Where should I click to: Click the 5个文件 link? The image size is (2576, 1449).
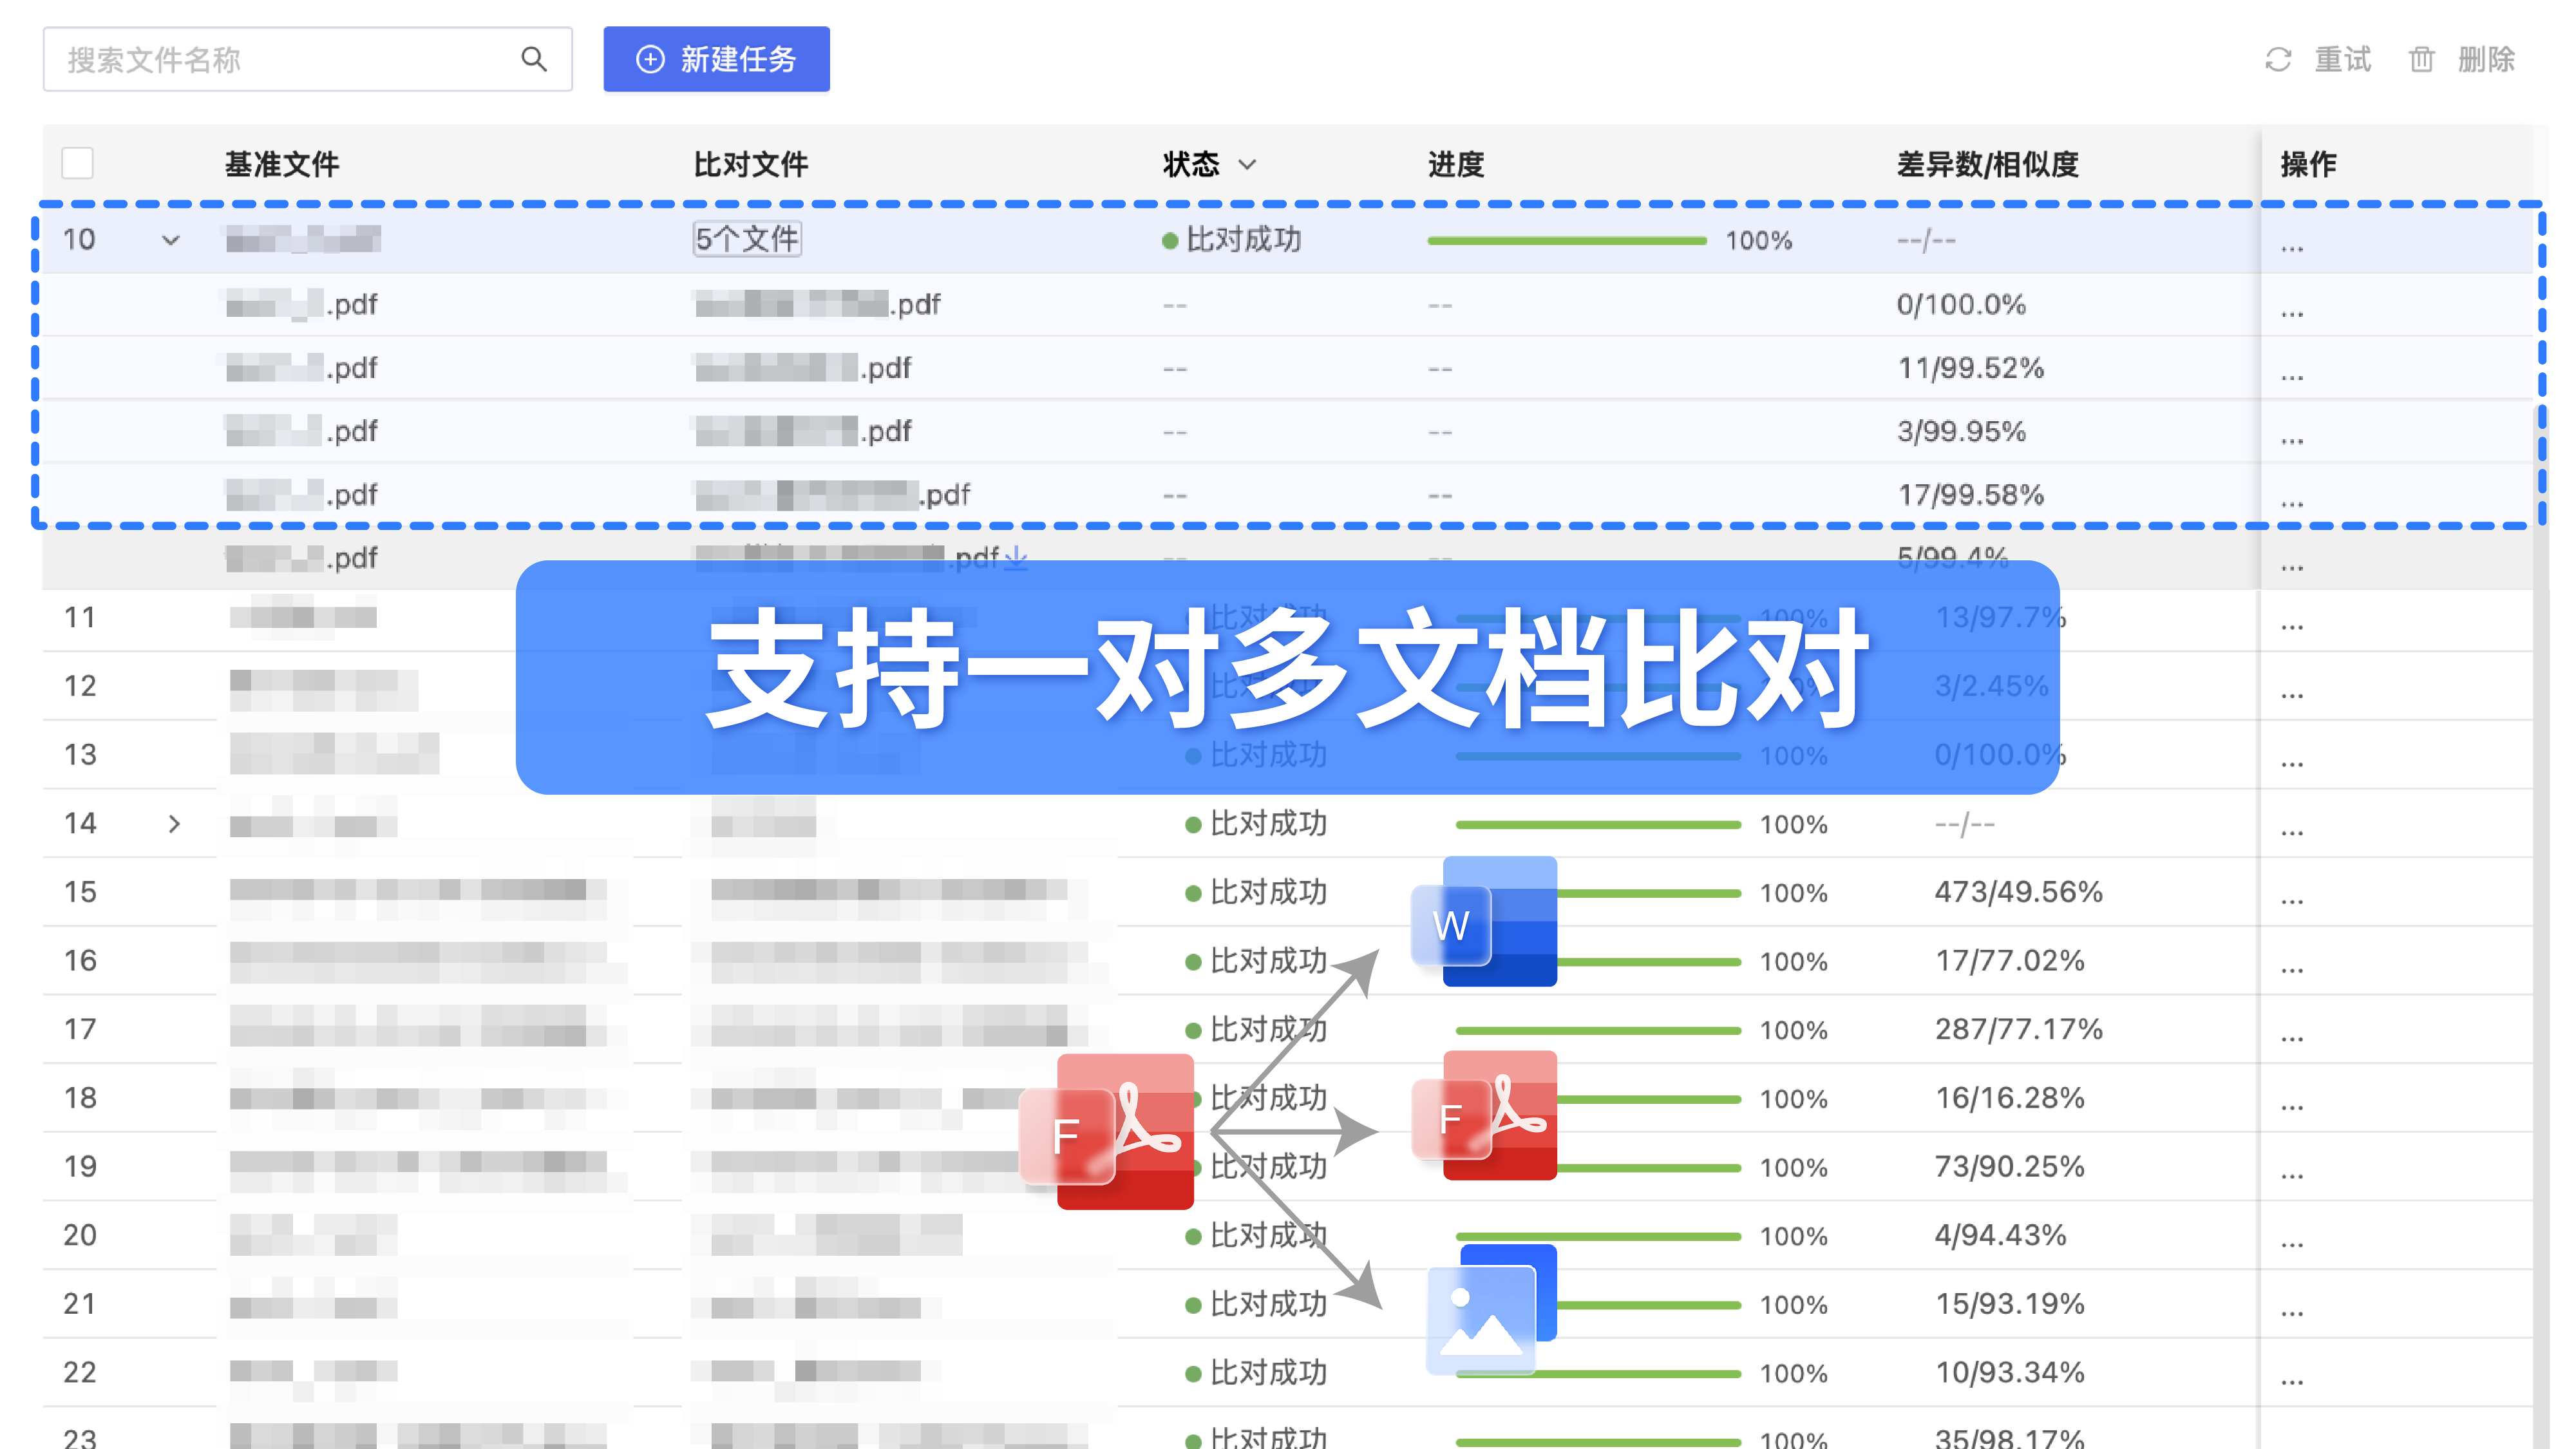coord(747,239)
